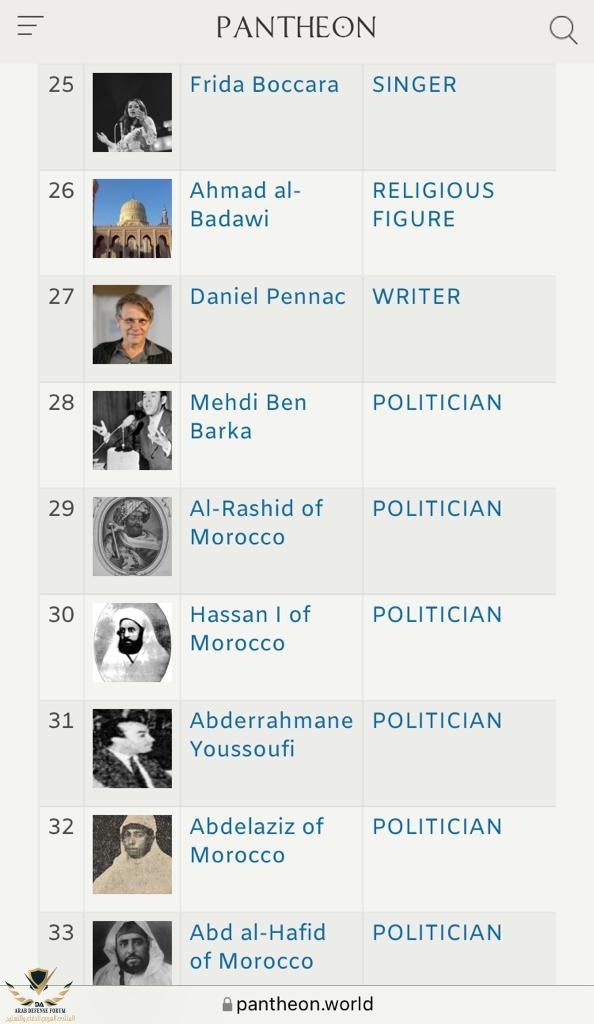
Task: Tap the pantheon.world address bar
Action: click(298, 1004)
